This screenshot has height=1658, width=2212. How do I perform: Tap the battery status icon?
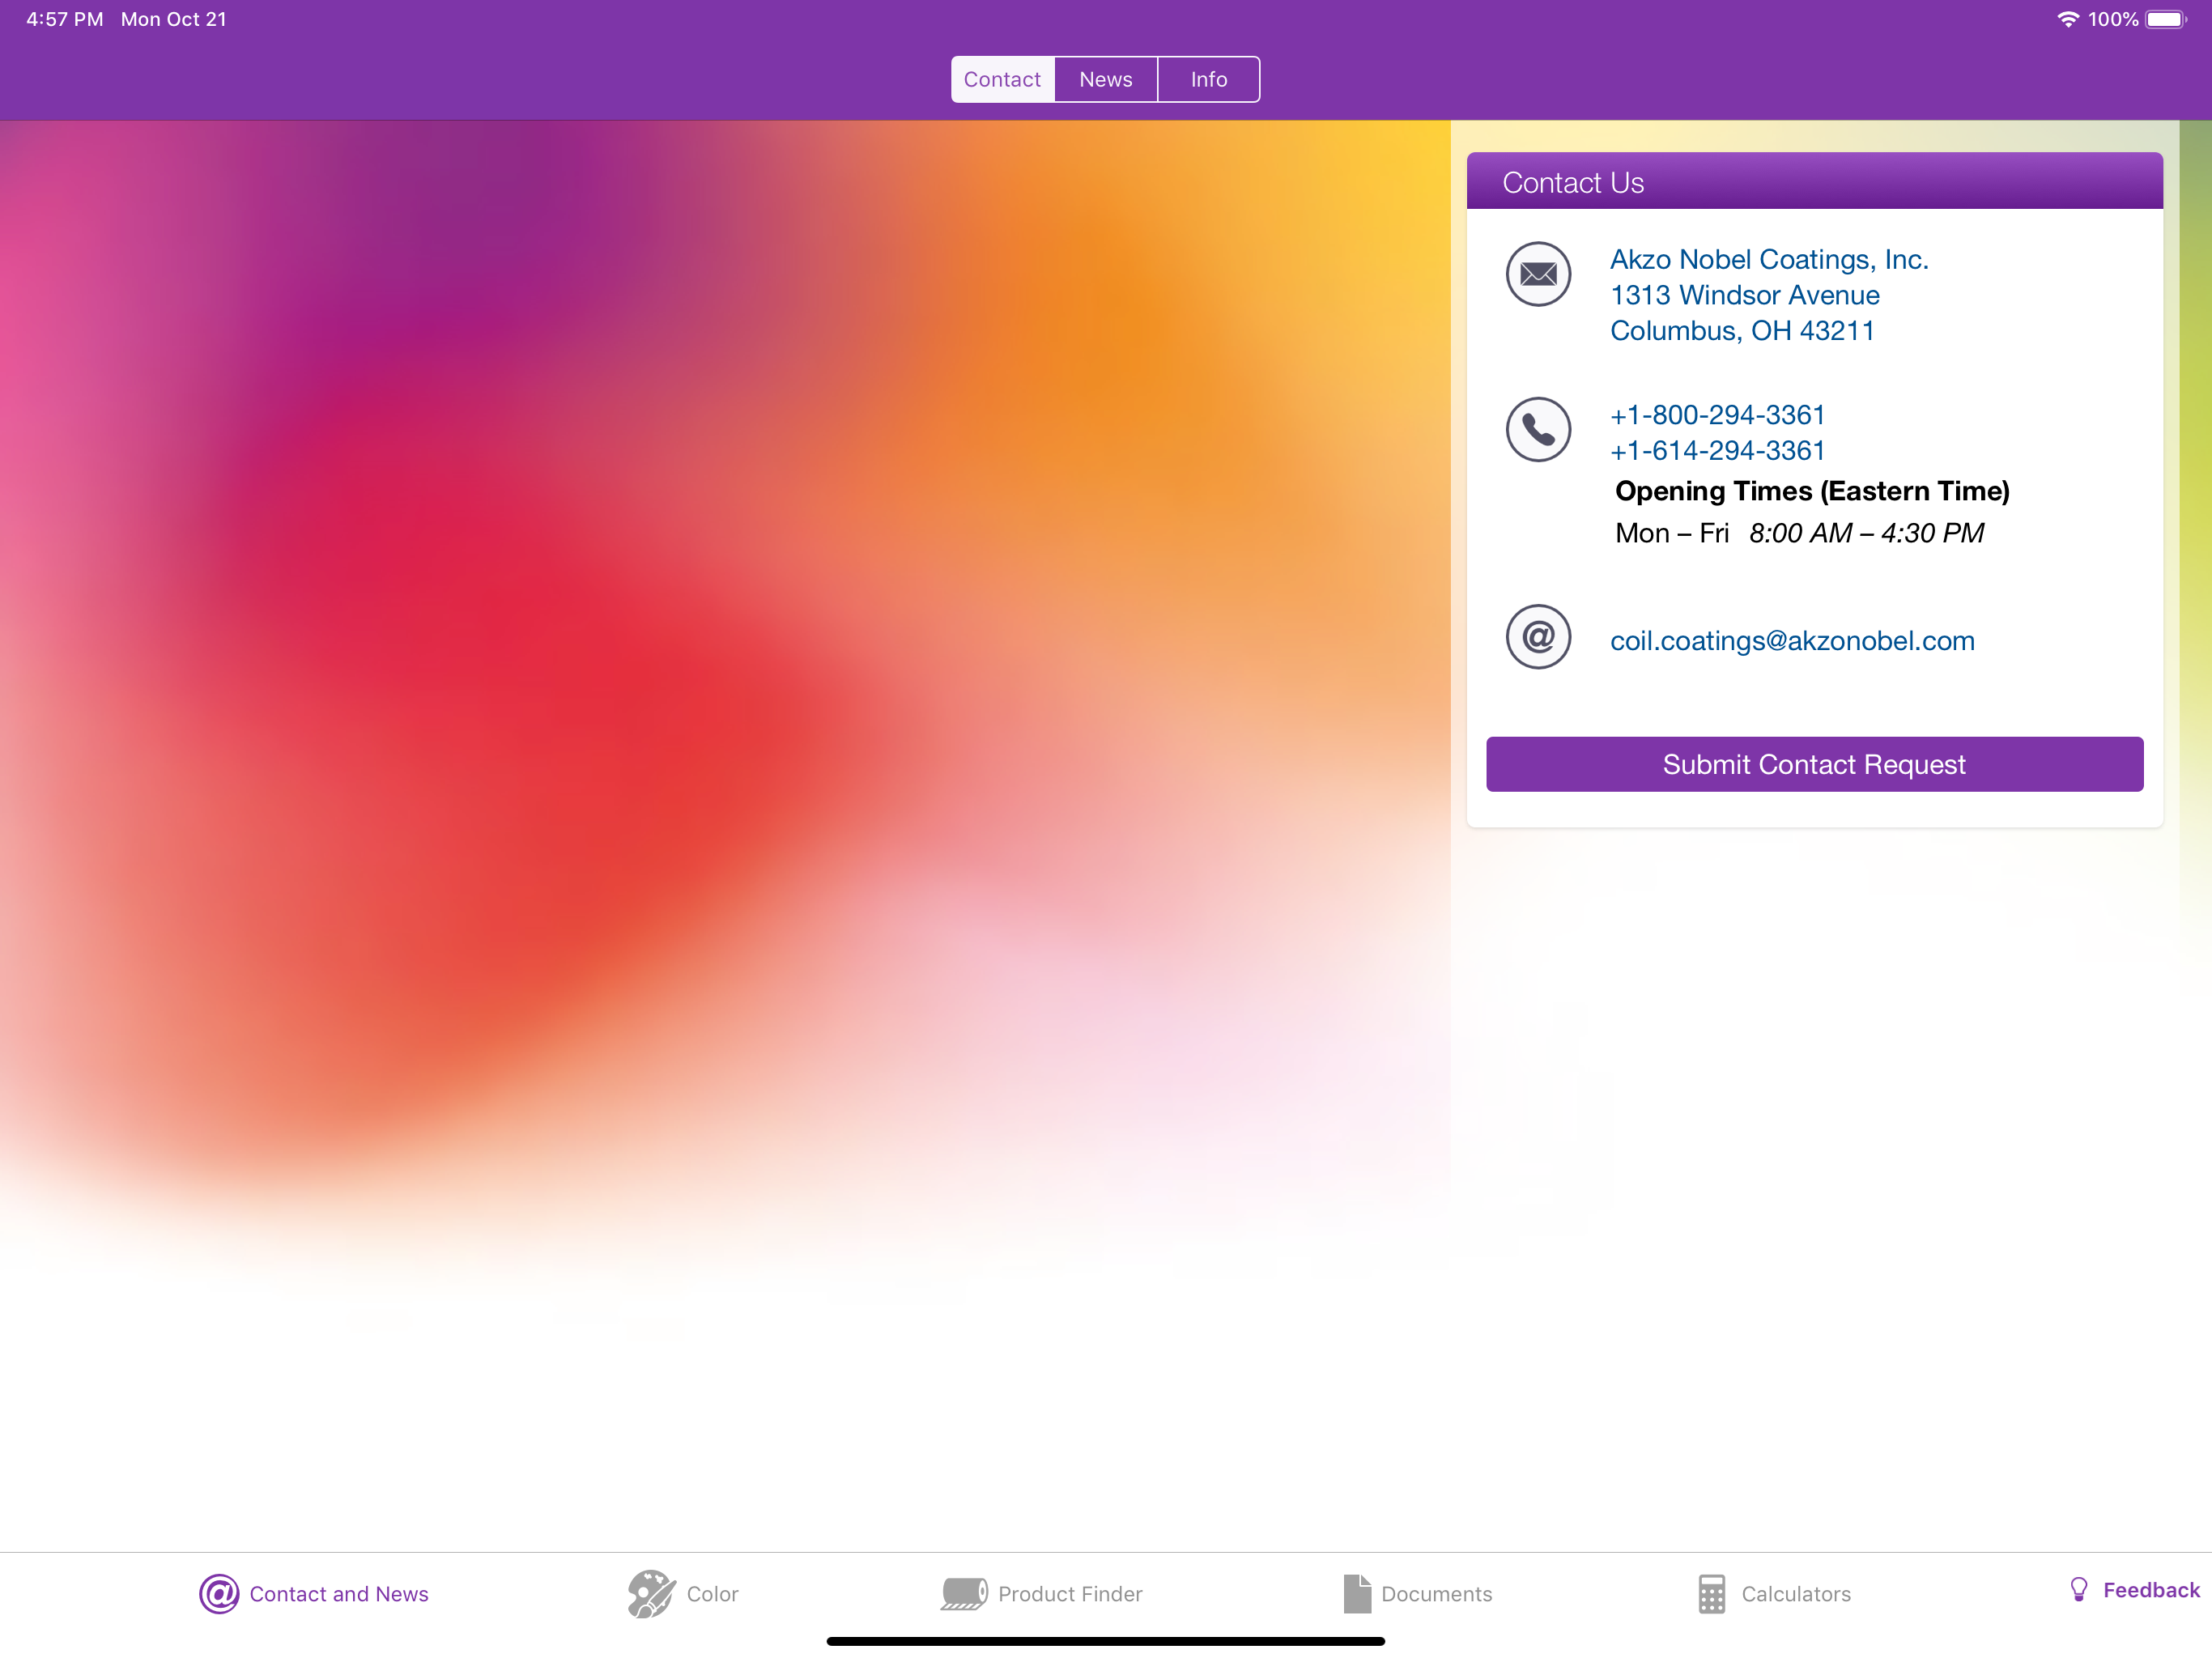[x=2167, y=19]
